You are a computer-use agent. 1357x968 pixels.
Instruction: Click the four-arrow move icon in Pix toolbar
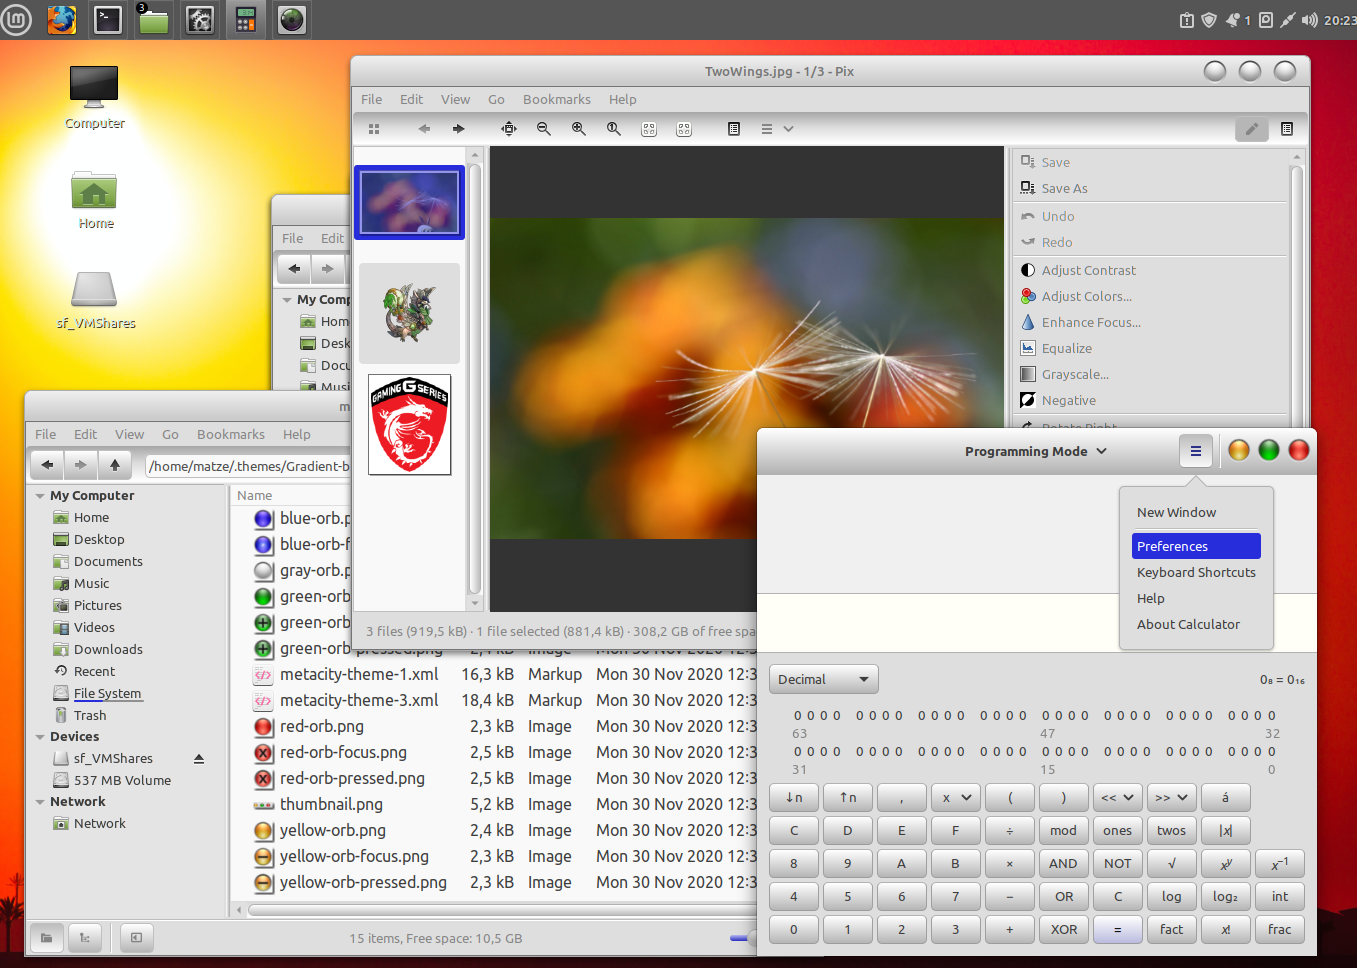coord(509,129)
